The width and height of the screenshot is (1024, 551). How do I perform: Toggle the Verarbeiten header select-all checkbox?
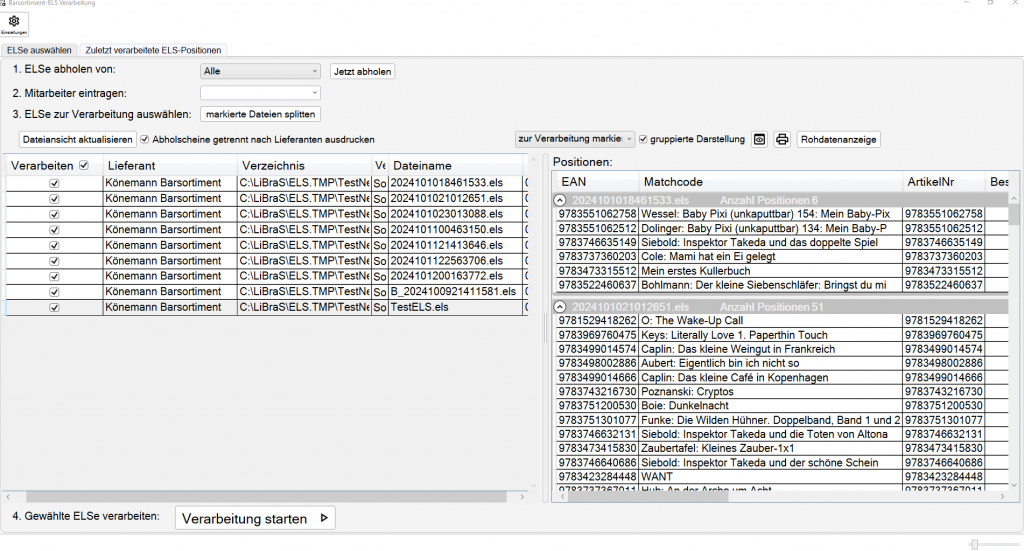click(x=84, y=165)
